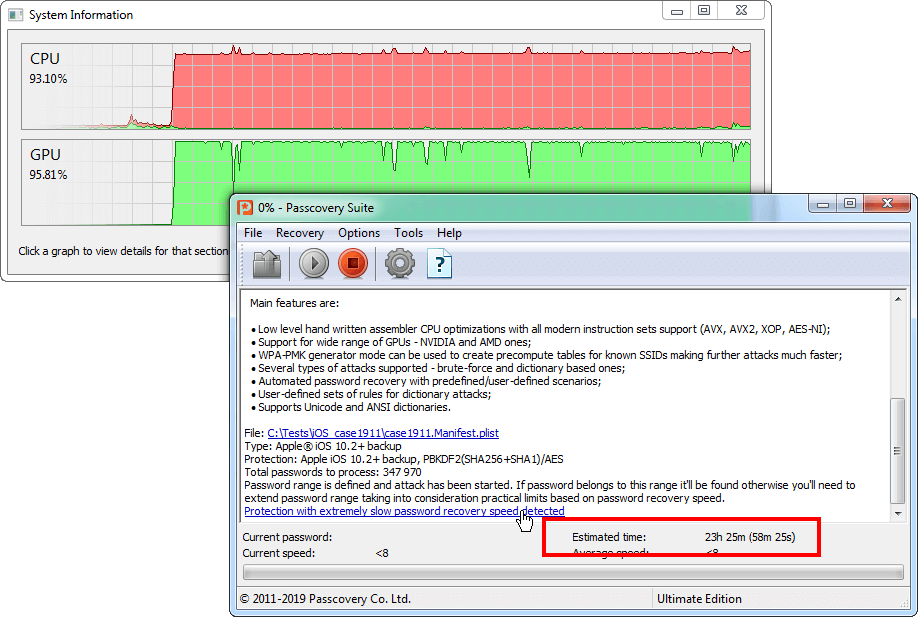Maximize the Passcovery Suite window
The height and width of the screenshot is (617, 918).
tap(850, 204)
